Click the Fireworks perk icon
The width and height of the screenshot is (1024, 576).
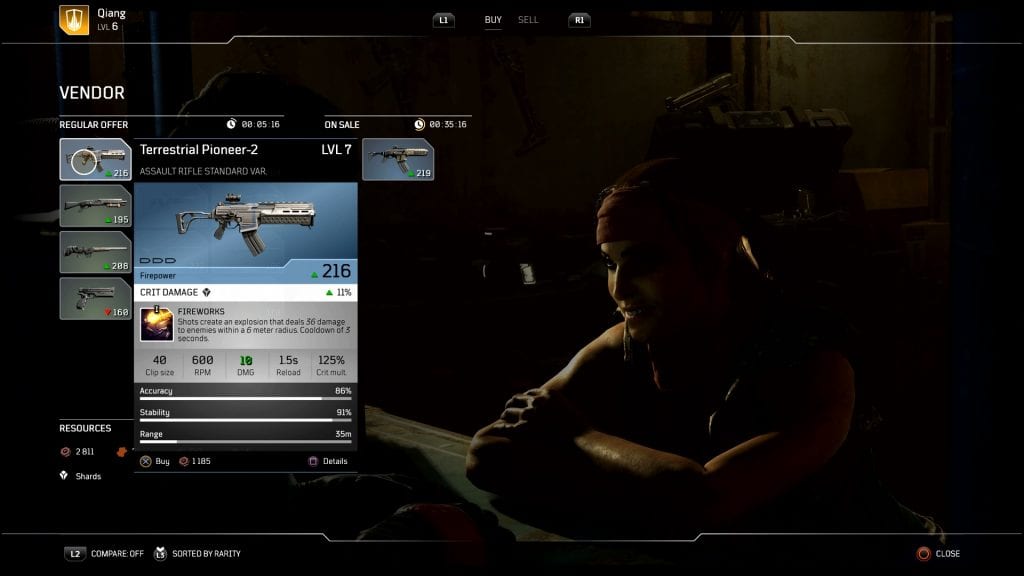(x=157, y=324)
